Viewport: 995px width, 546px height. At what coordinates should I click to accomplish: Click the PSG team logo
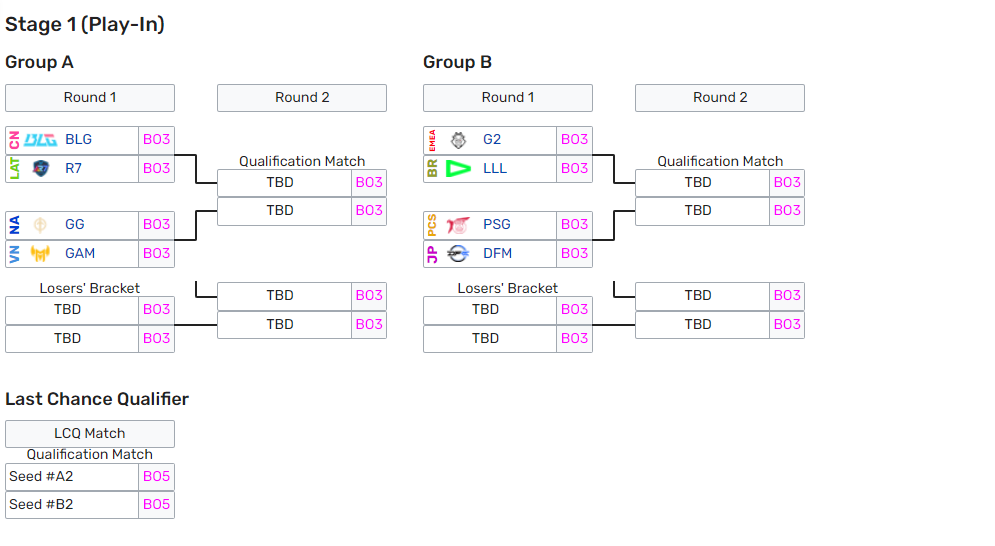coord(458,225)
